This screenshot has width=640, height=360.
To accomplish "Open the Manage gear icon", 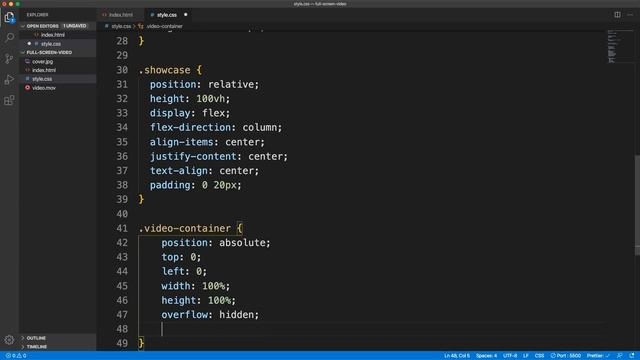I will [9, 340].
